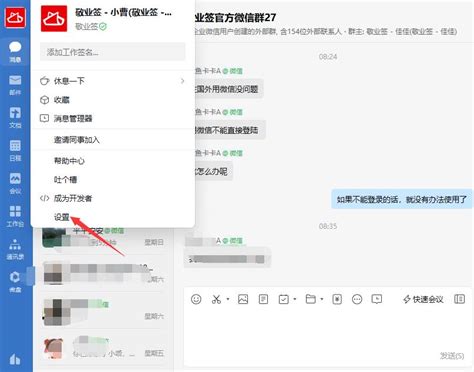Screen dimensions: 474x372
Task: Click the building icon at sidebar bottom
Action: (x=15, y=359)
